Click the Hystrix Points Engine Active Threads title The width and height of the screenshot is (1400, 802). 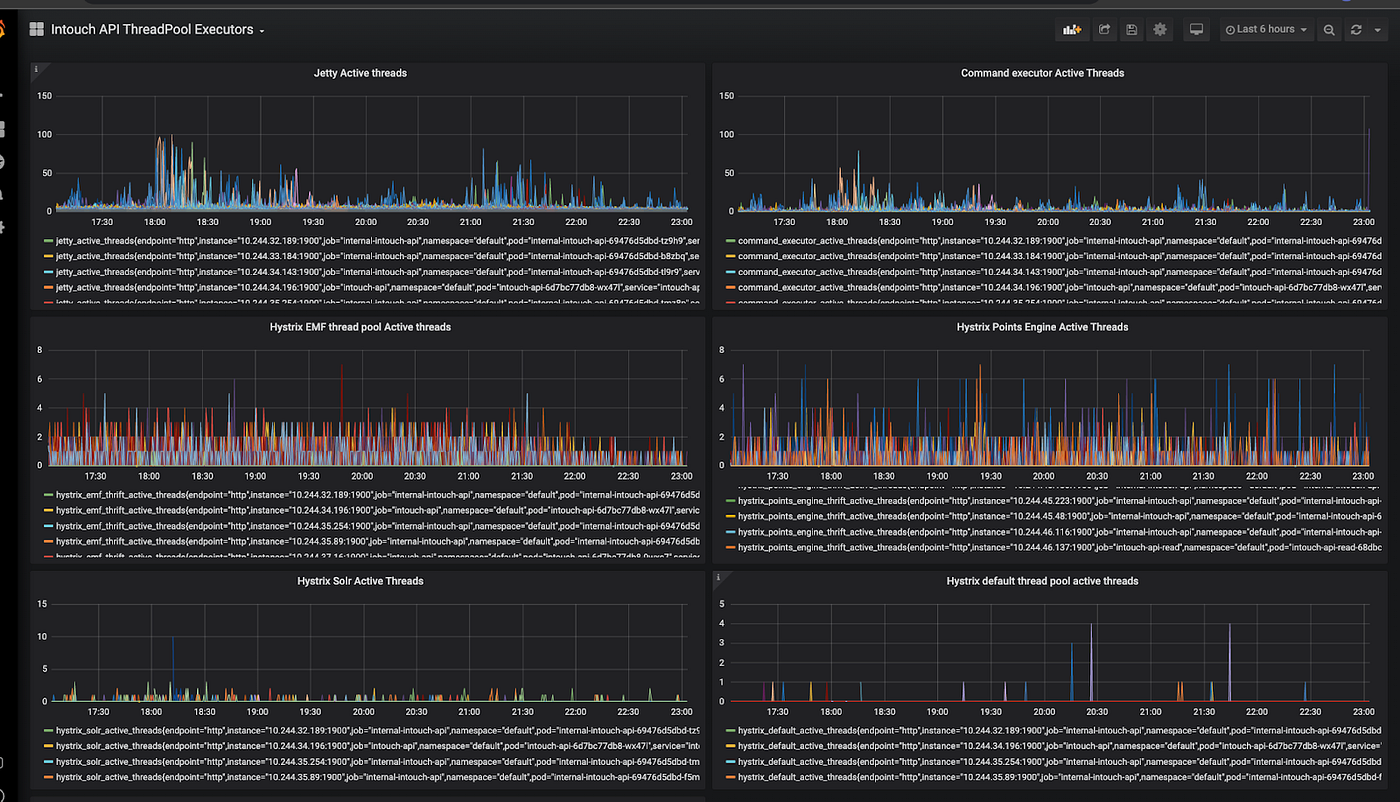1042,327
